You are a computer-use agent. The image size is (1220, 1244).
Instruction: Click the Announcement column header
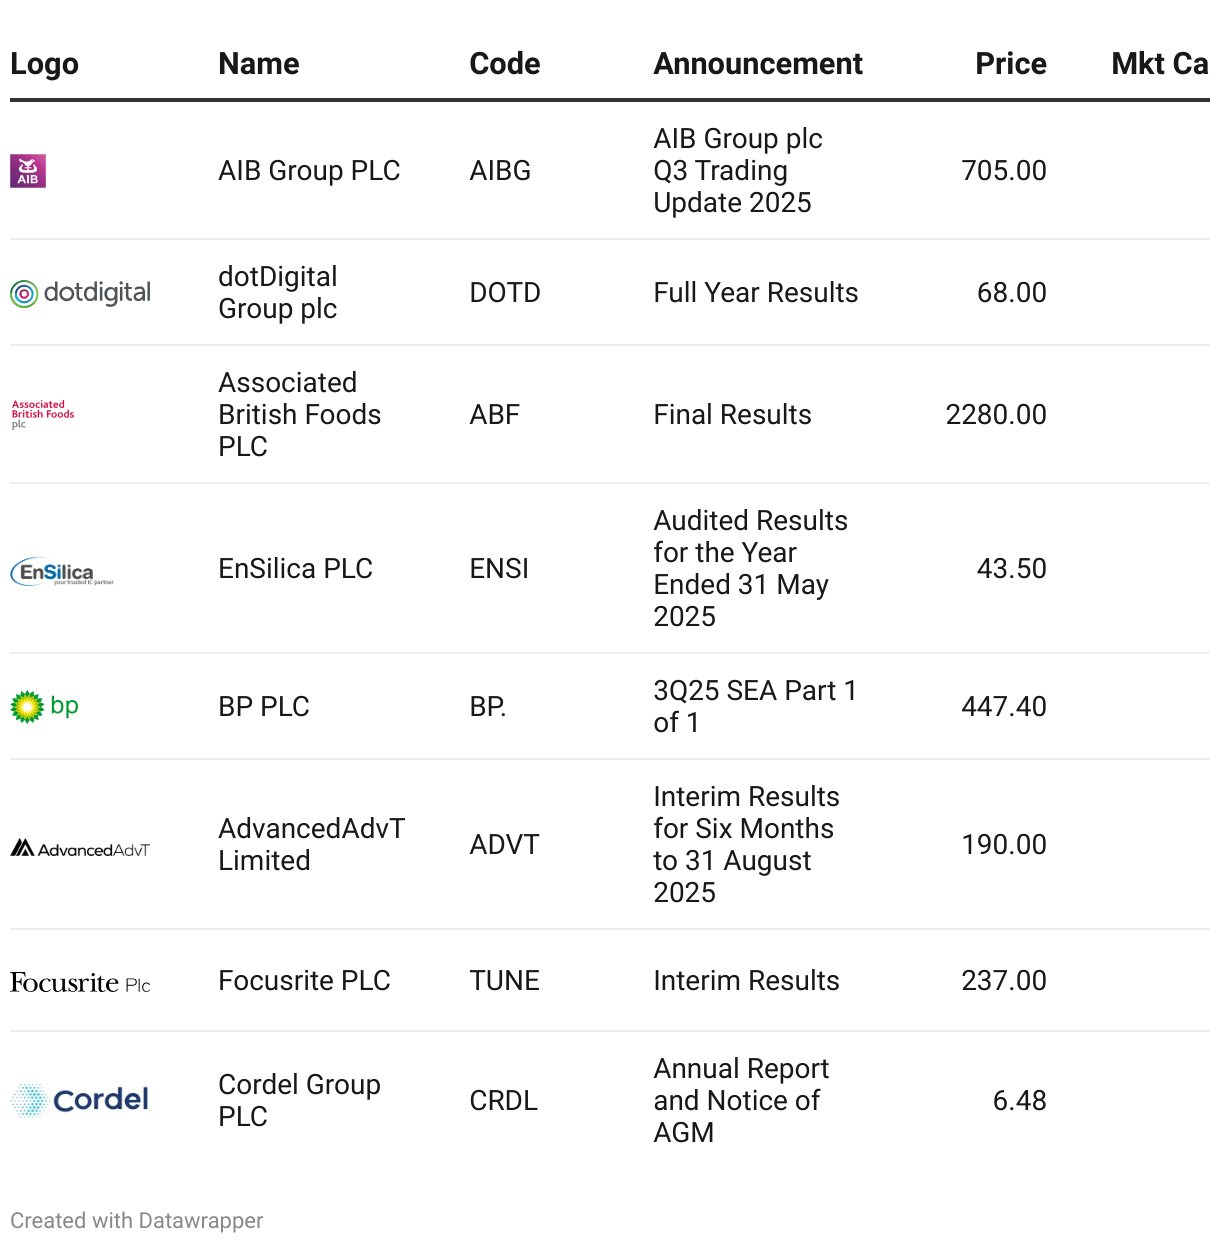pos(758,64)
